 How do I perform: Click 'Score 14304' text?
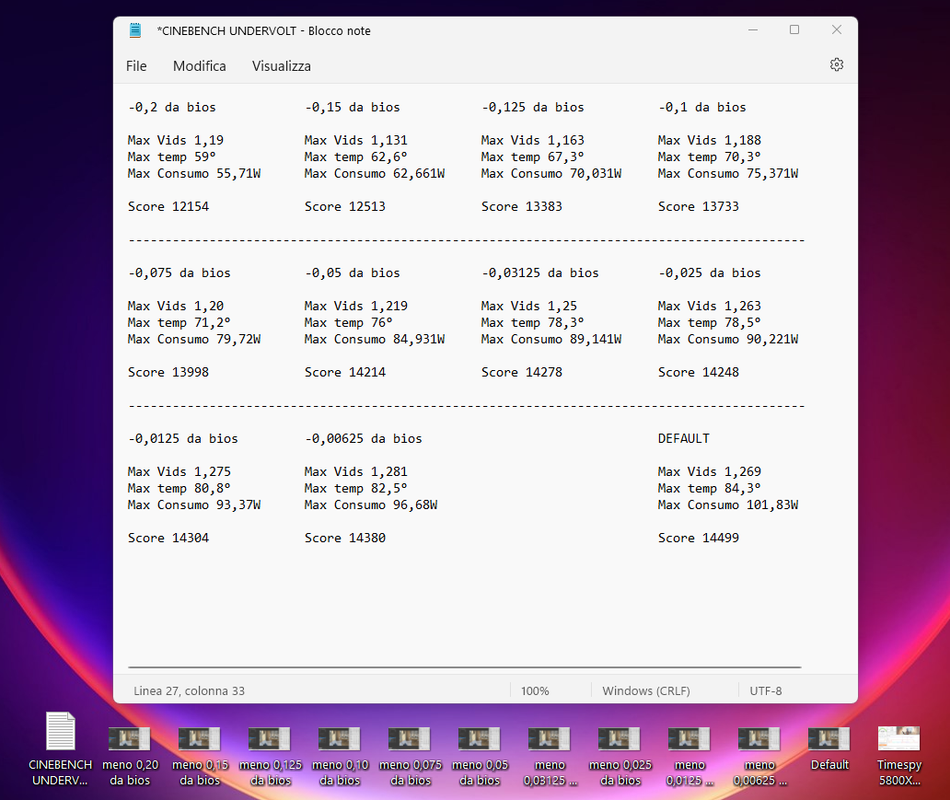pos(168,538)
